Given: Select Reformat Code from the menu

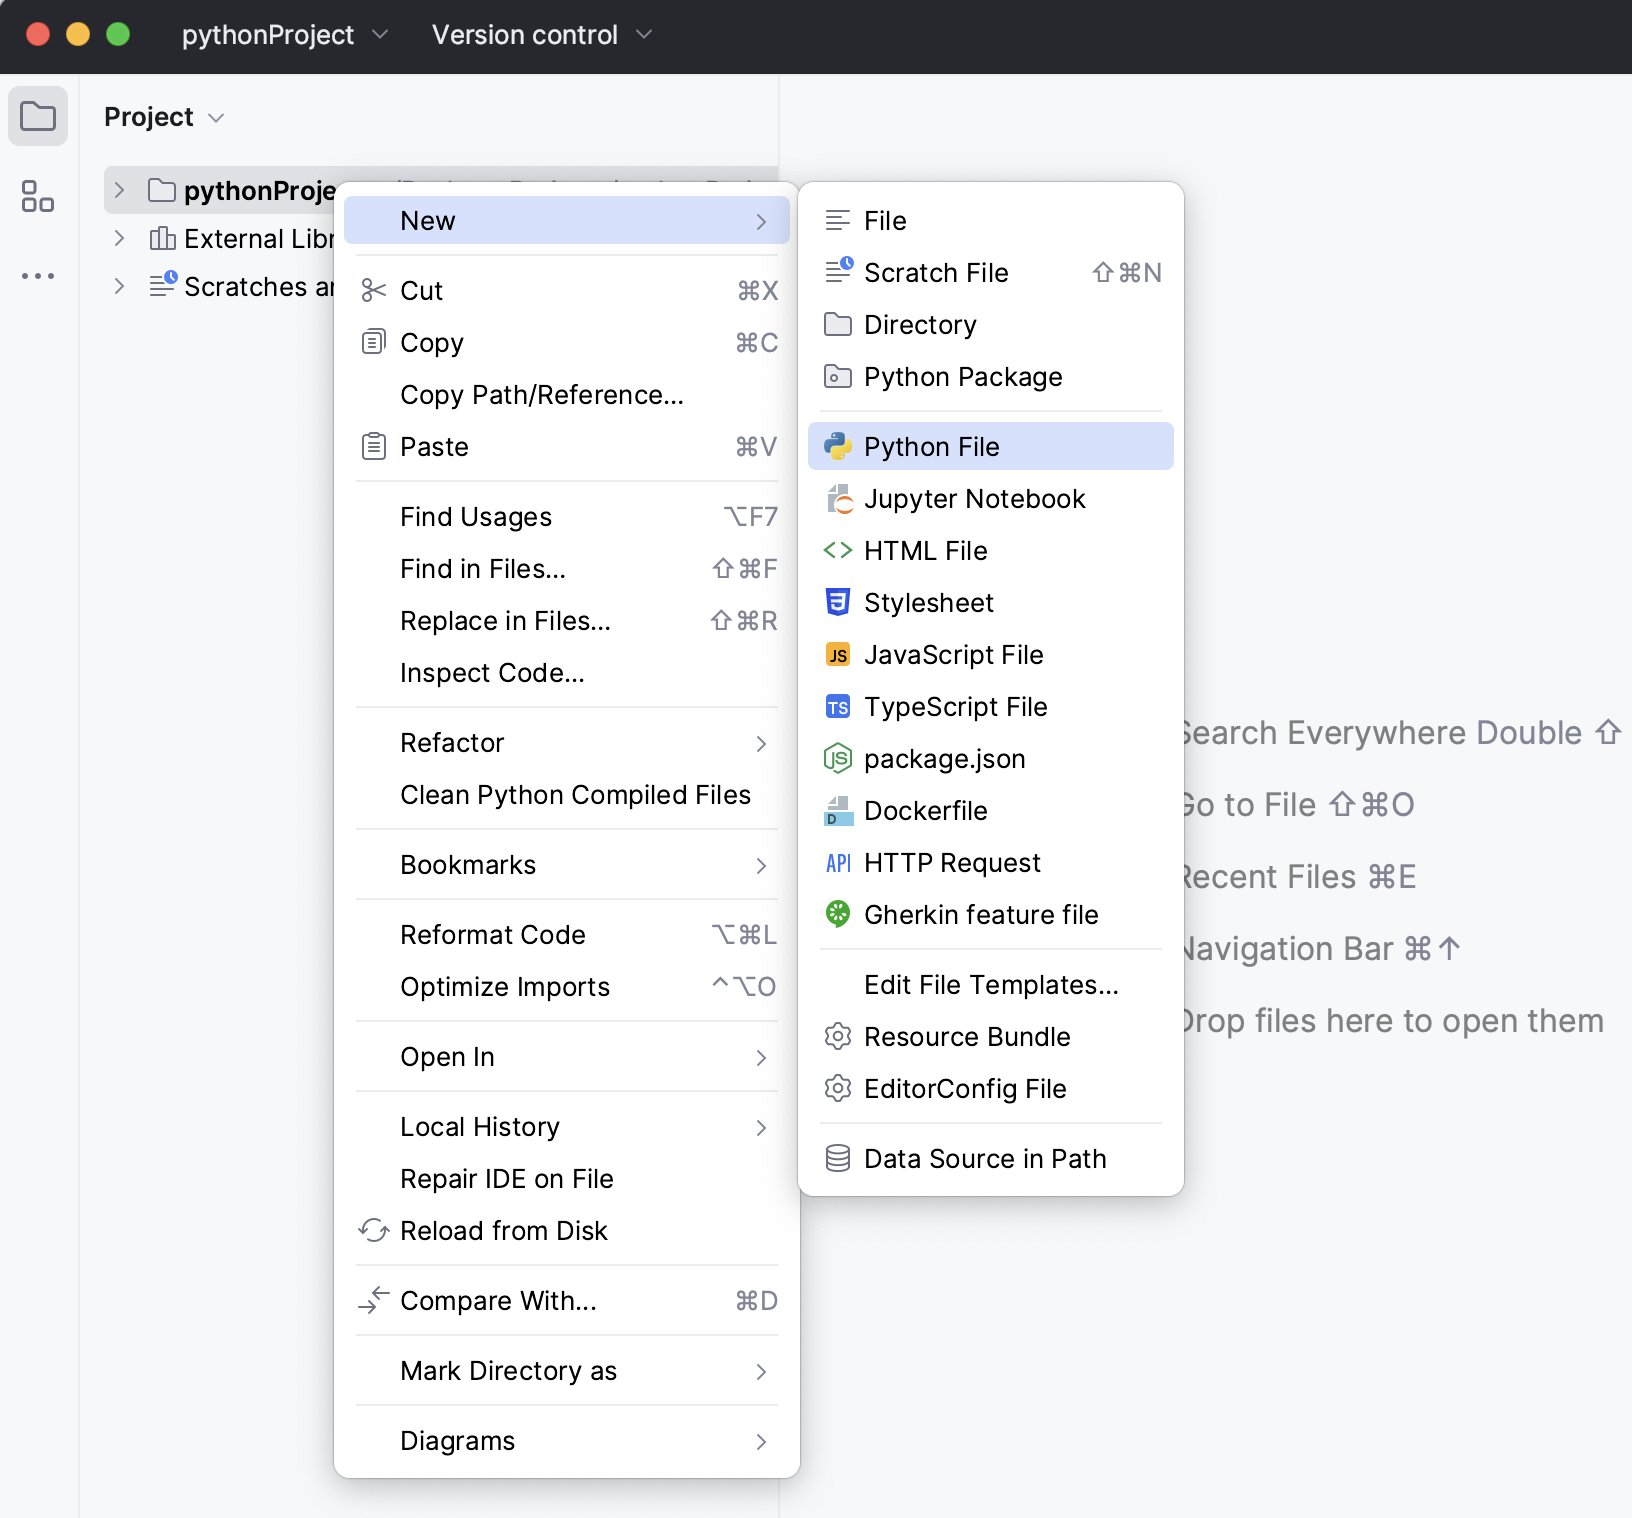Looking at the screenshot, I should pyautogui.click(x=493, y=934).
